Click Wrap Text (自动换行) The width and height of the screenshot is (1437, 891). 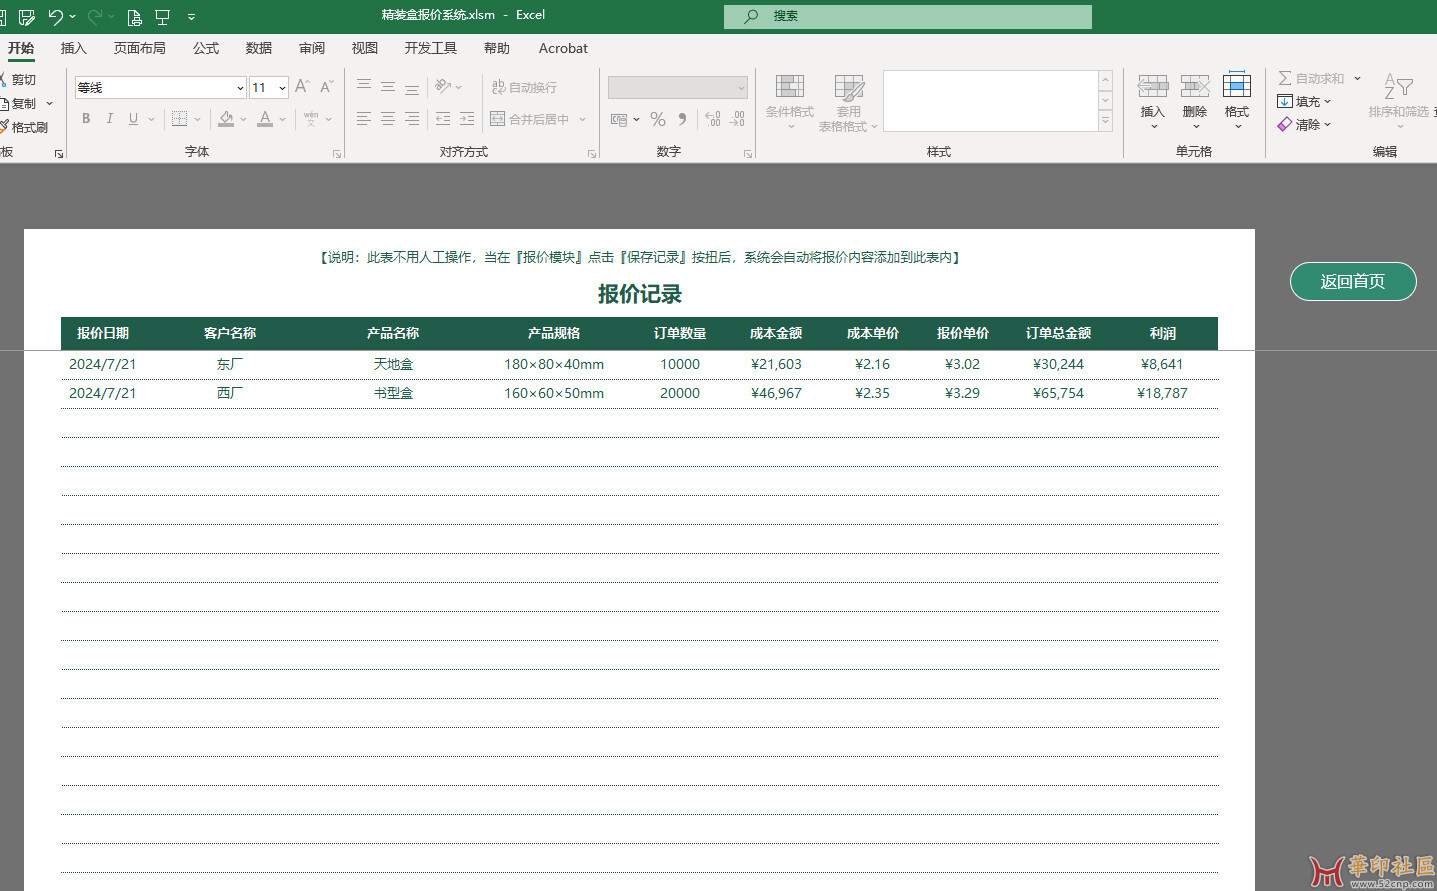pos(524,87)
